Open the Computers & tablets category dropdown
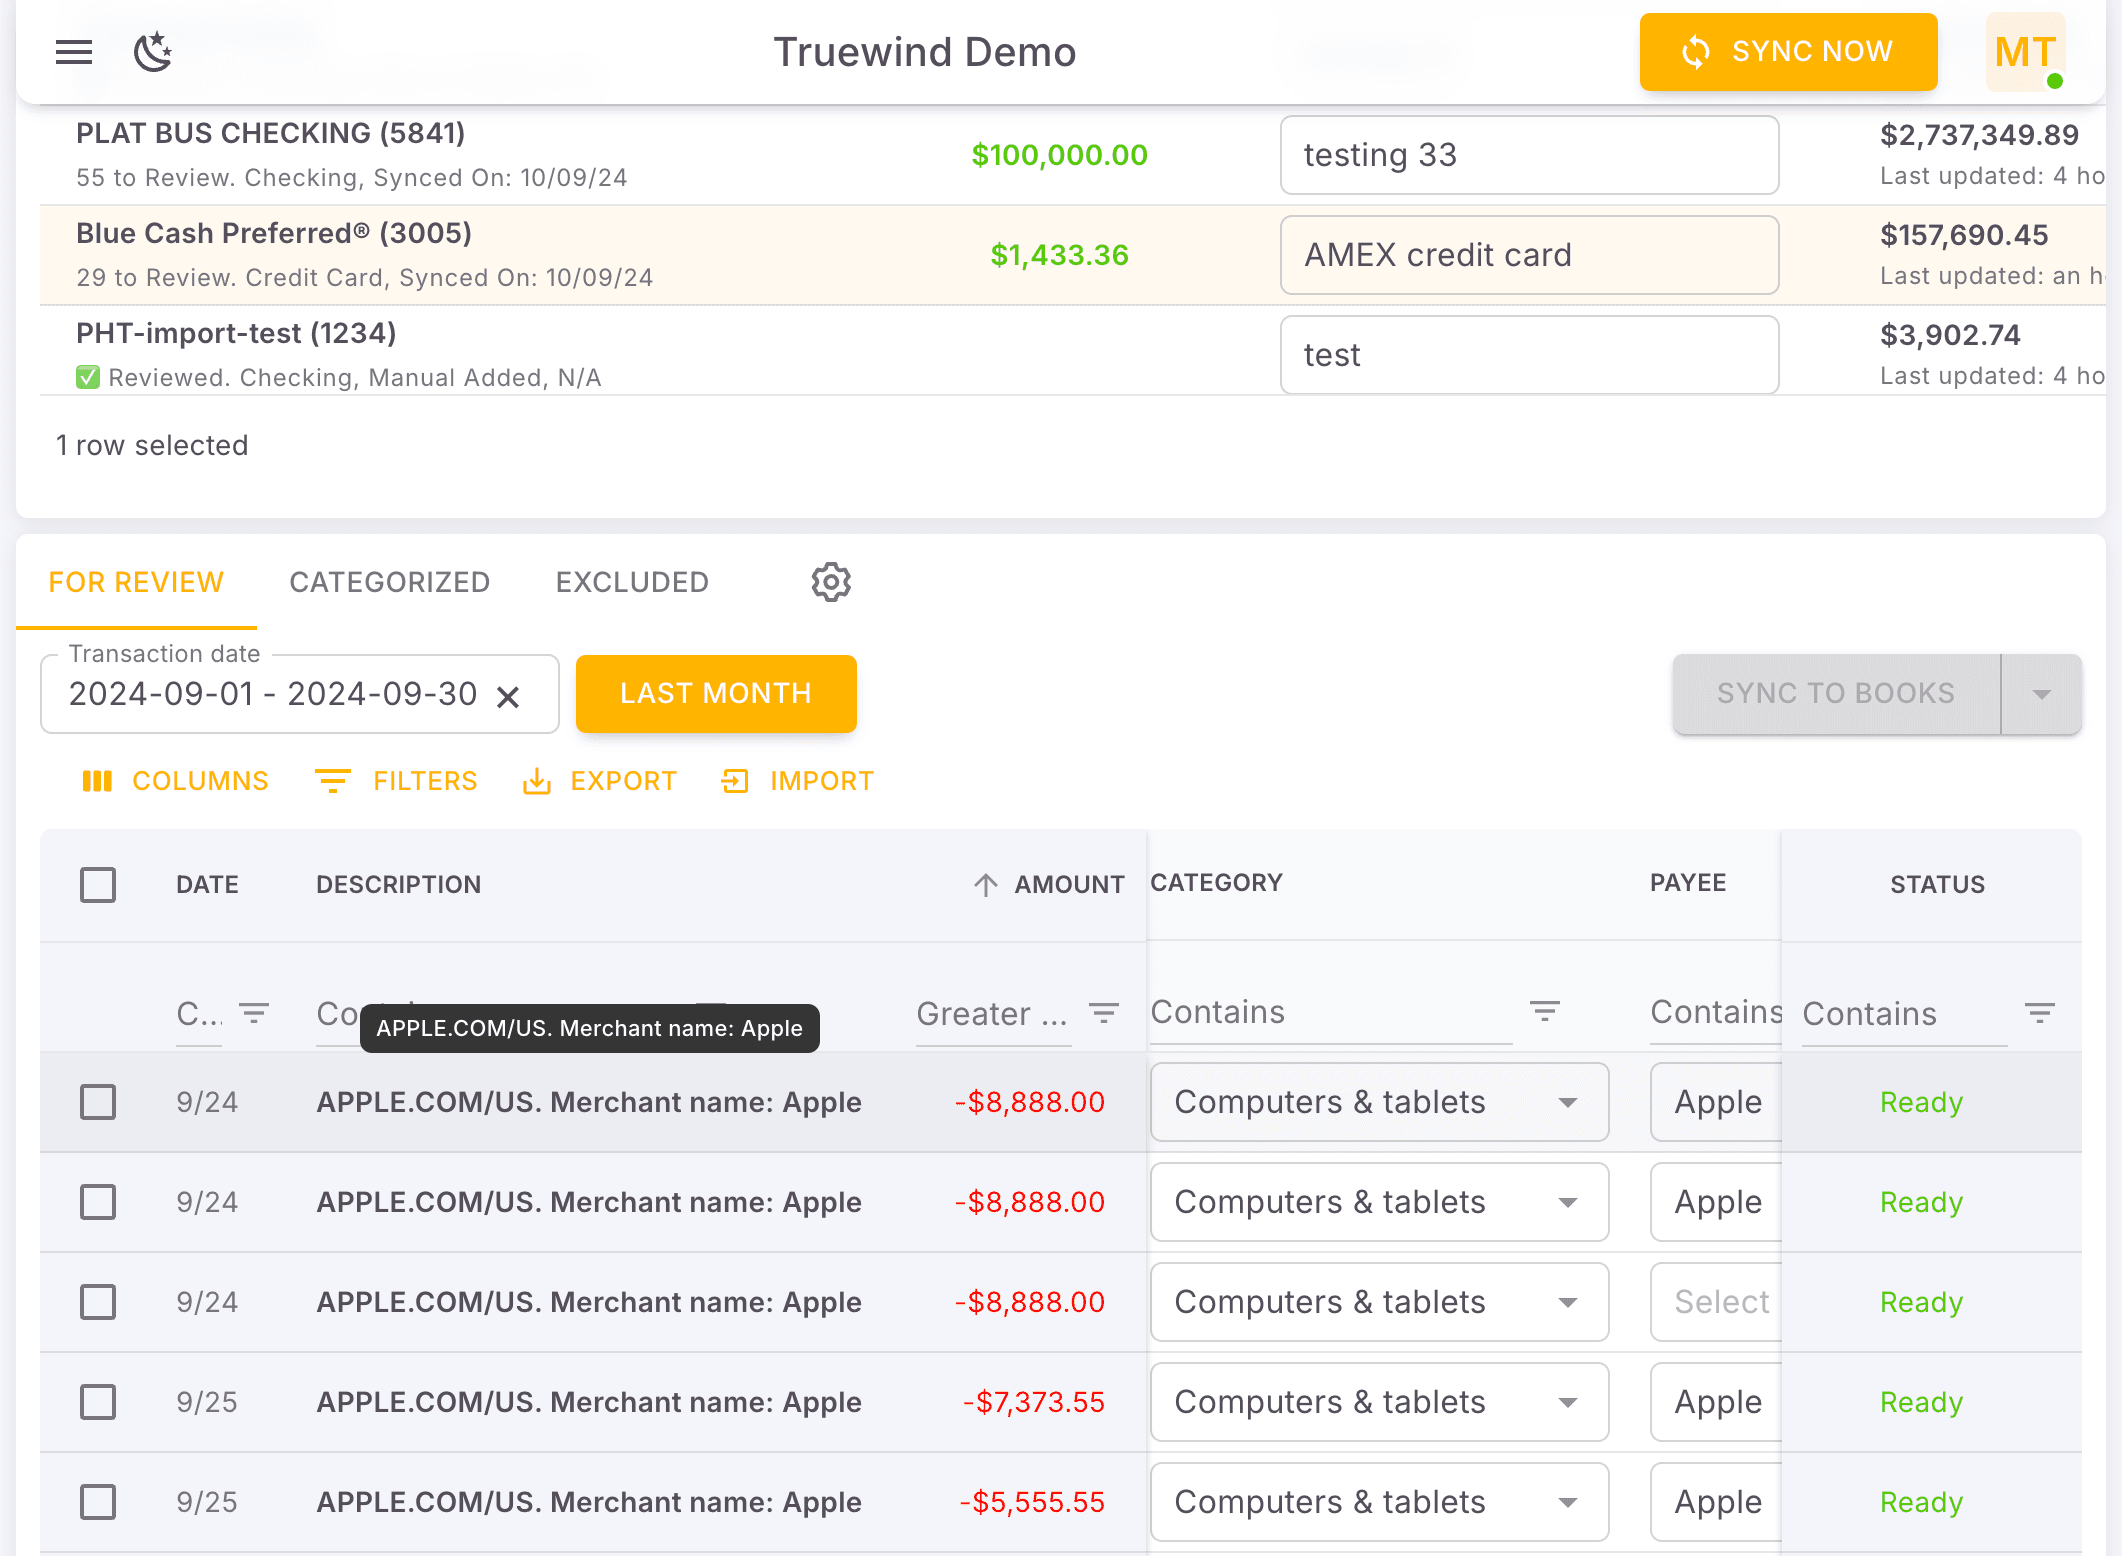The width and height of the screenshot is (2122, 1556). pyautogui.click(x=1568, y=1102)
